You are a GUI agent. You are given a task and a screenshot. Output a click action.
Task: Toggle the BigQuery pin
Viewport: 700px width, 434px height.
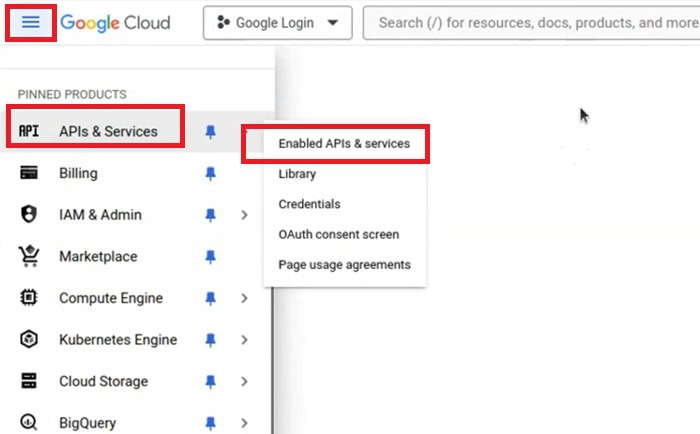[210, 423]
